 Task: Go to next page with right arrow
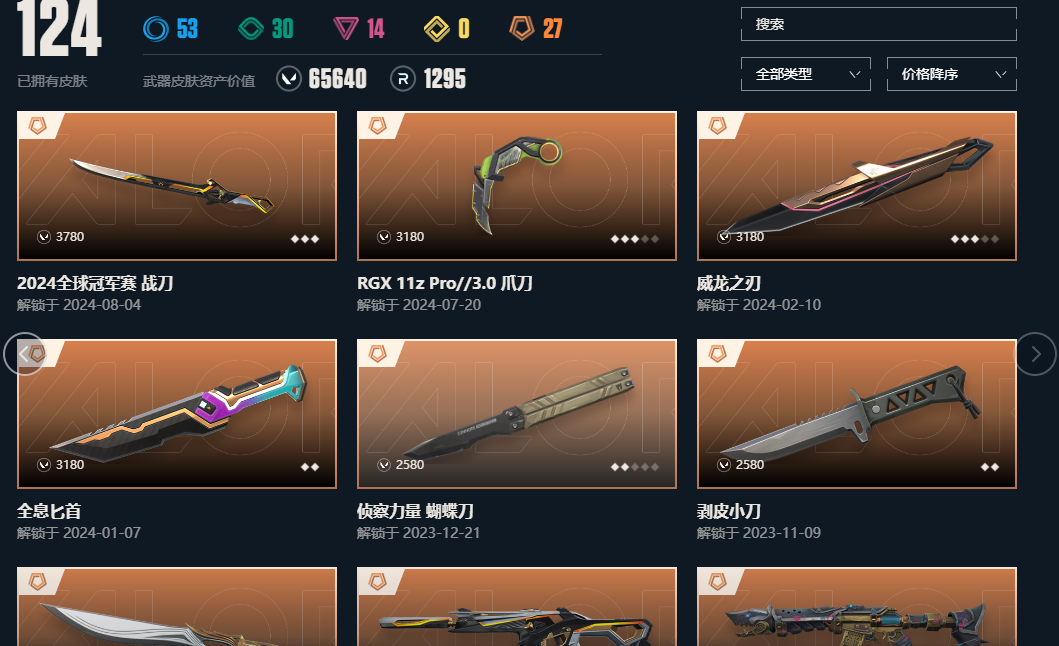point(1035,354)
